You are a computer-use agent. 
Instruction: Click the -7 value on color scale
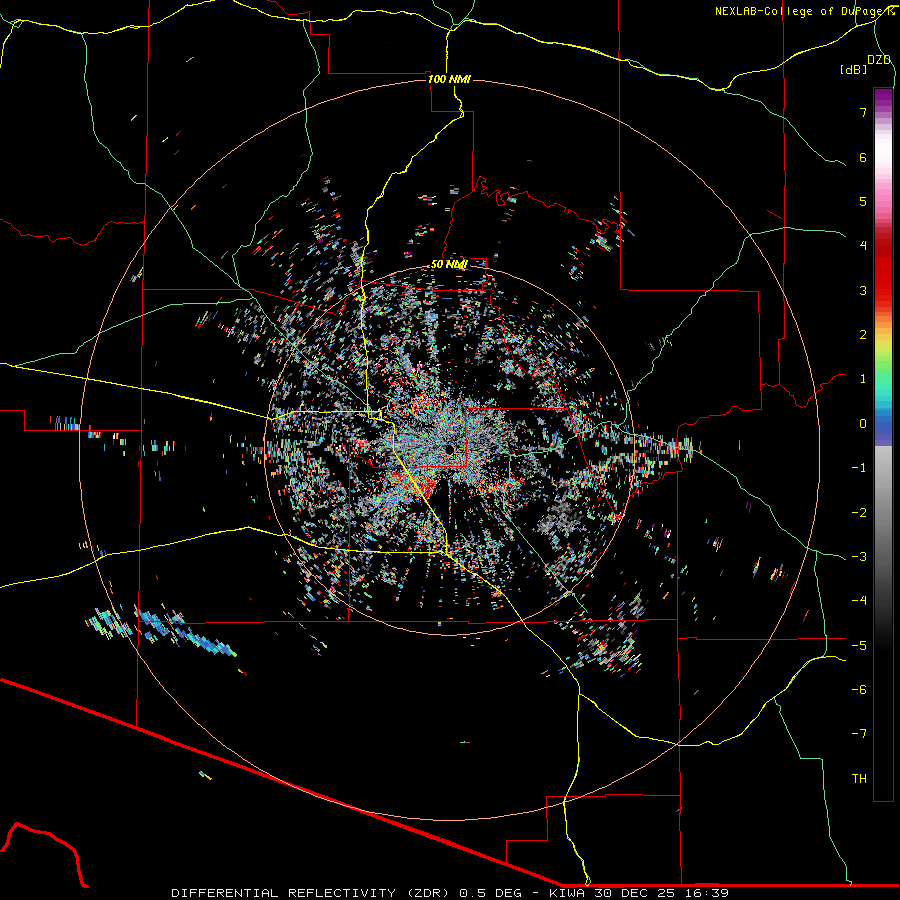(859, 734)
